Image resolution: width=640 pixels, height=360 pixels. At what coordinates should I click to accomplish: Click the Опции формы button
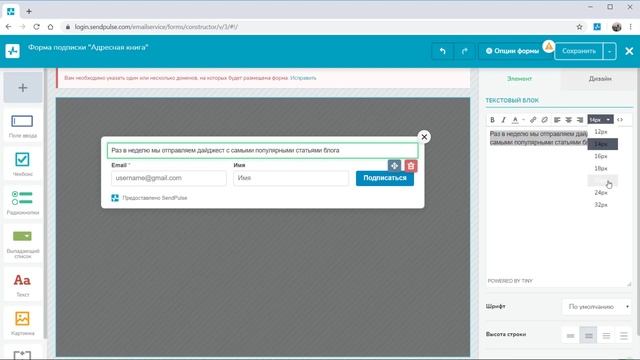click(x=512, y=51)
